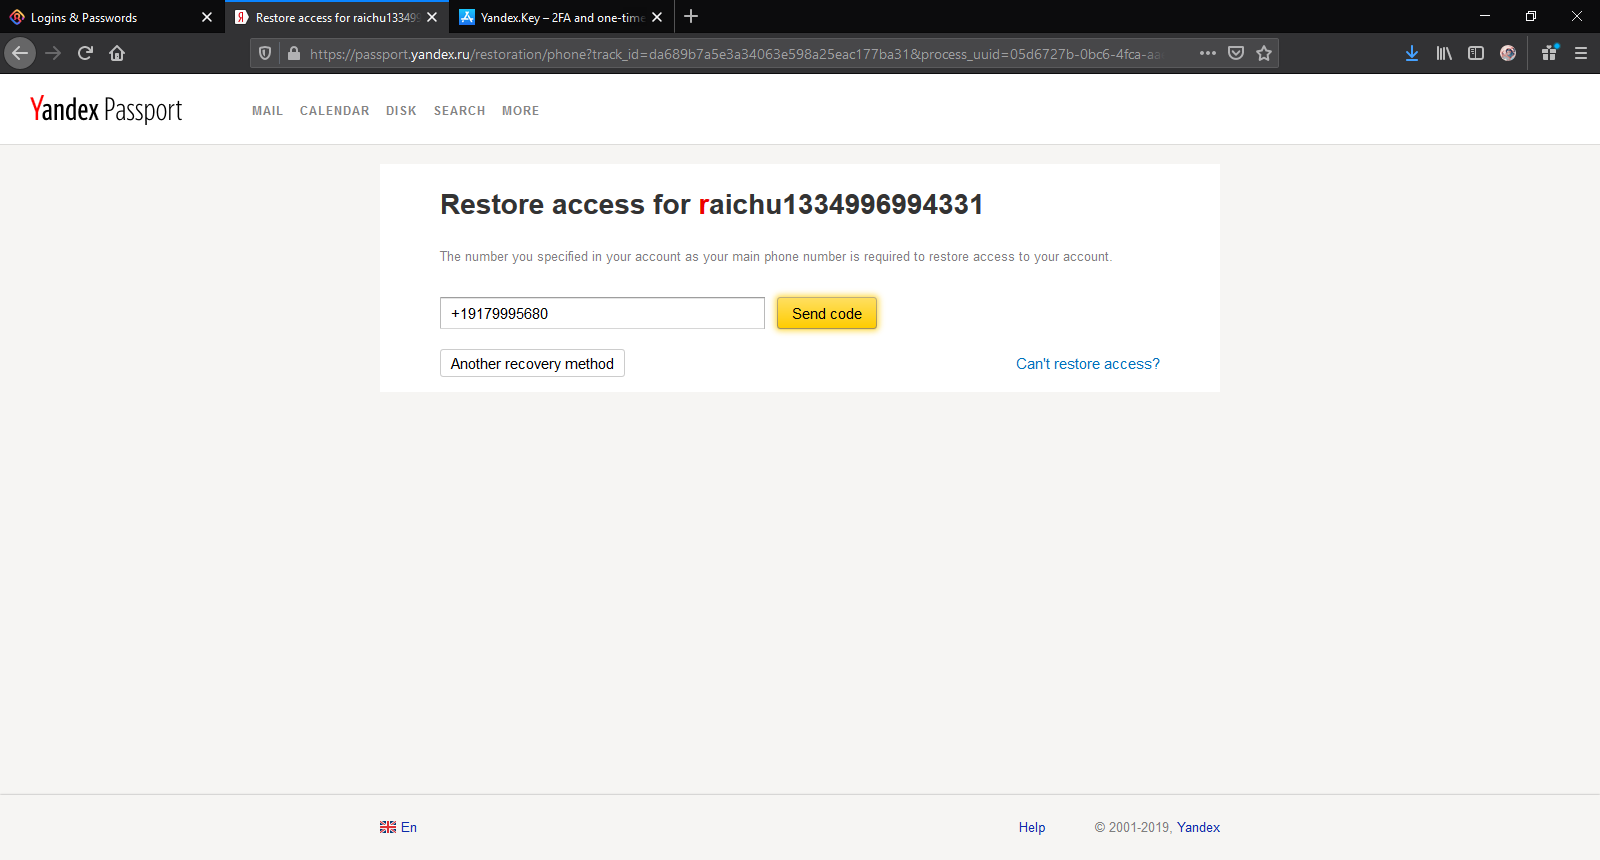Open CALENDAR in Yandex header
Viewport: 1600px width, 860px height.
point(334,111)
